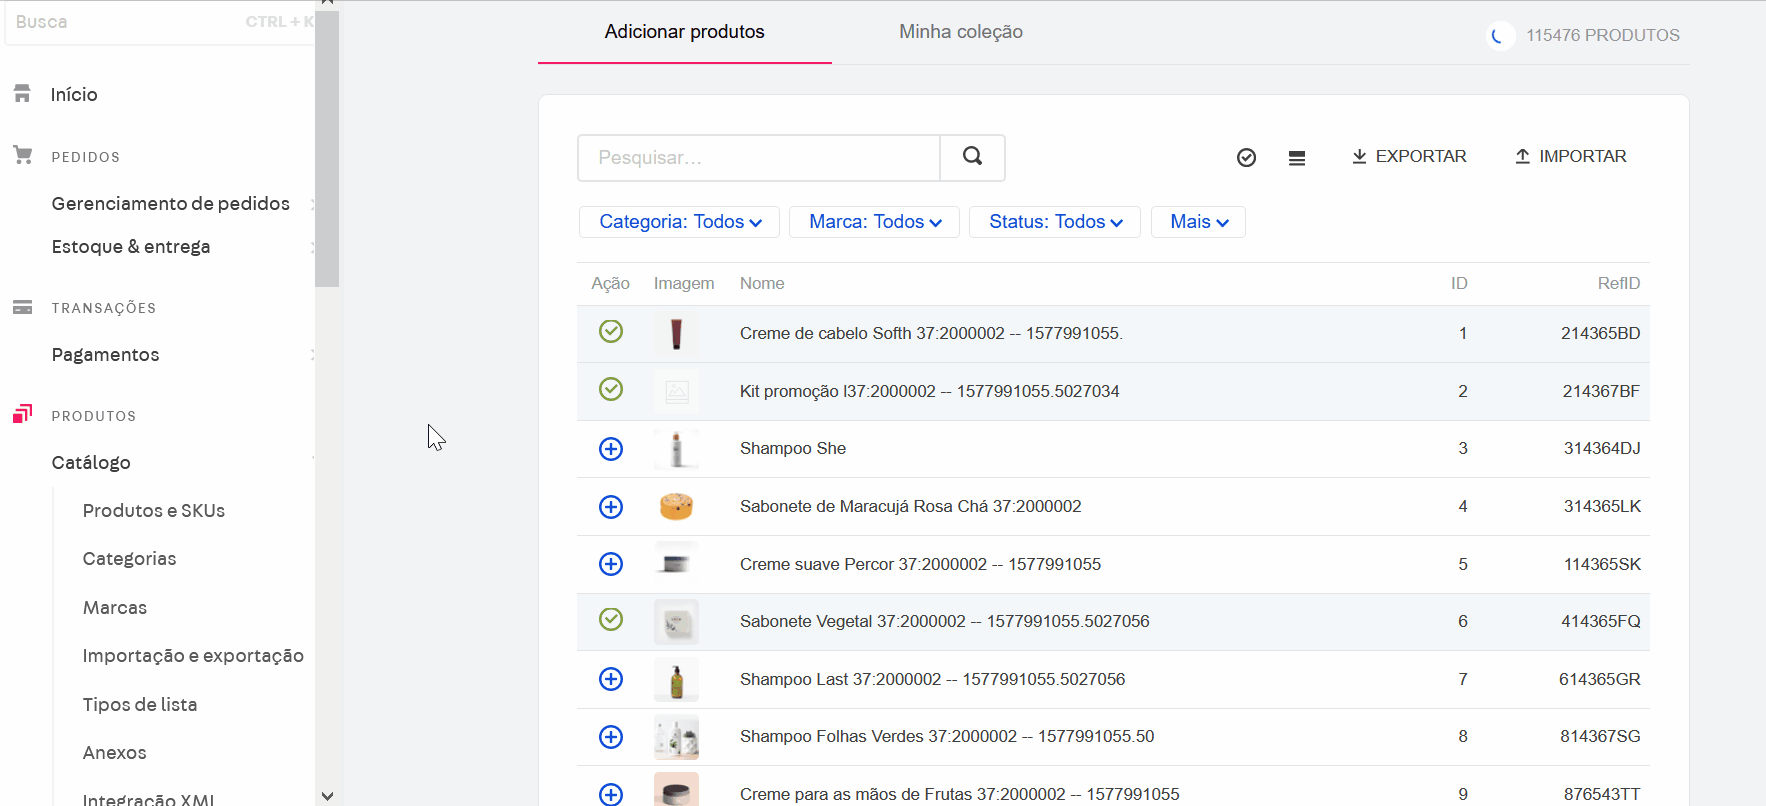
Task: Switch to list view lines icon
Action: click(1297, 158)
